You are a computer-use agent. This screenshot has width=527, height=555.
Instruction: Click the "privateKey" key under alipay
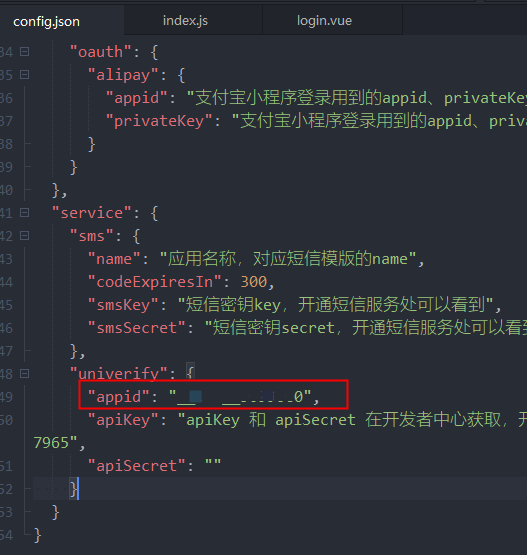[159, 121]
